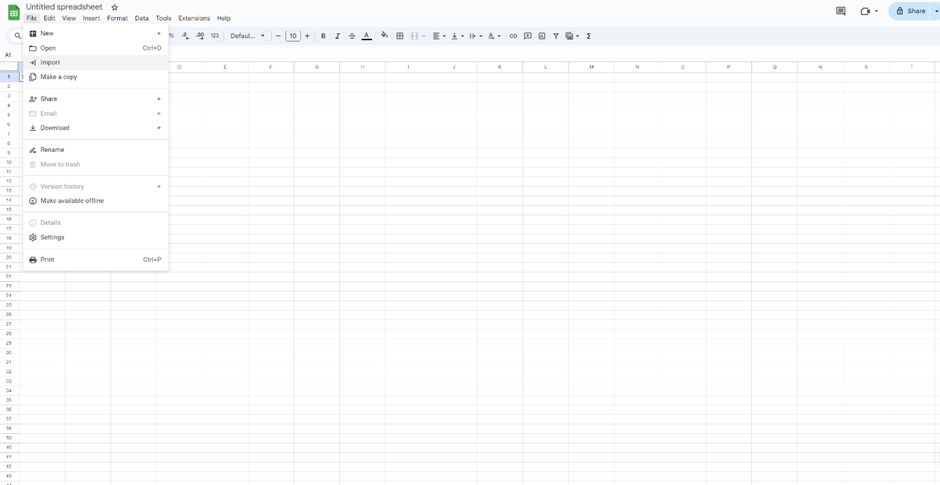940x485 pixels.
Task: Select column G header
Action: 317,67
